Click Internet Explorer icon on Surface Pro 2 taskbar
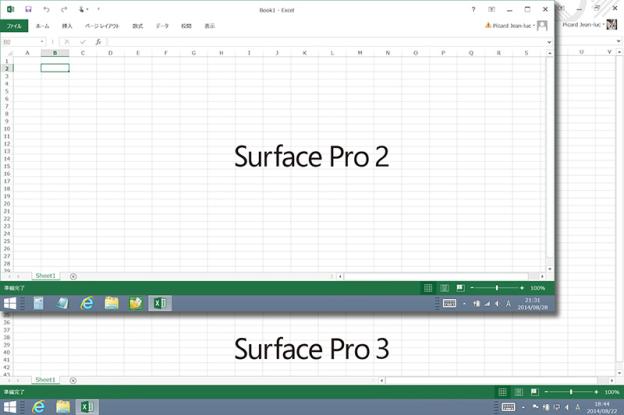Viewport: 624px width, 415px height. pyautogui.click(x=87, y=304)
